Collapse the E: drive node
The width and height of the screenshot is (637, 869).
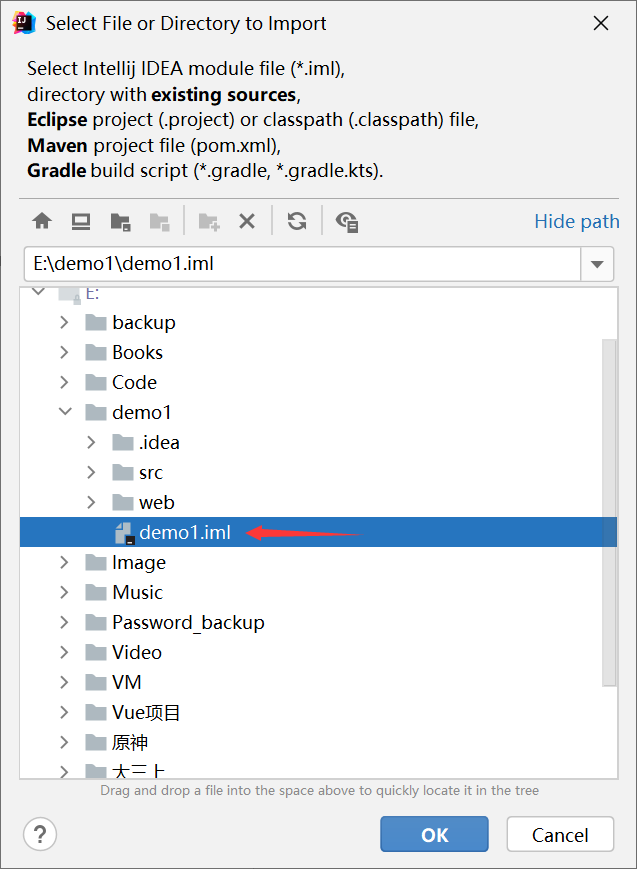38,291
